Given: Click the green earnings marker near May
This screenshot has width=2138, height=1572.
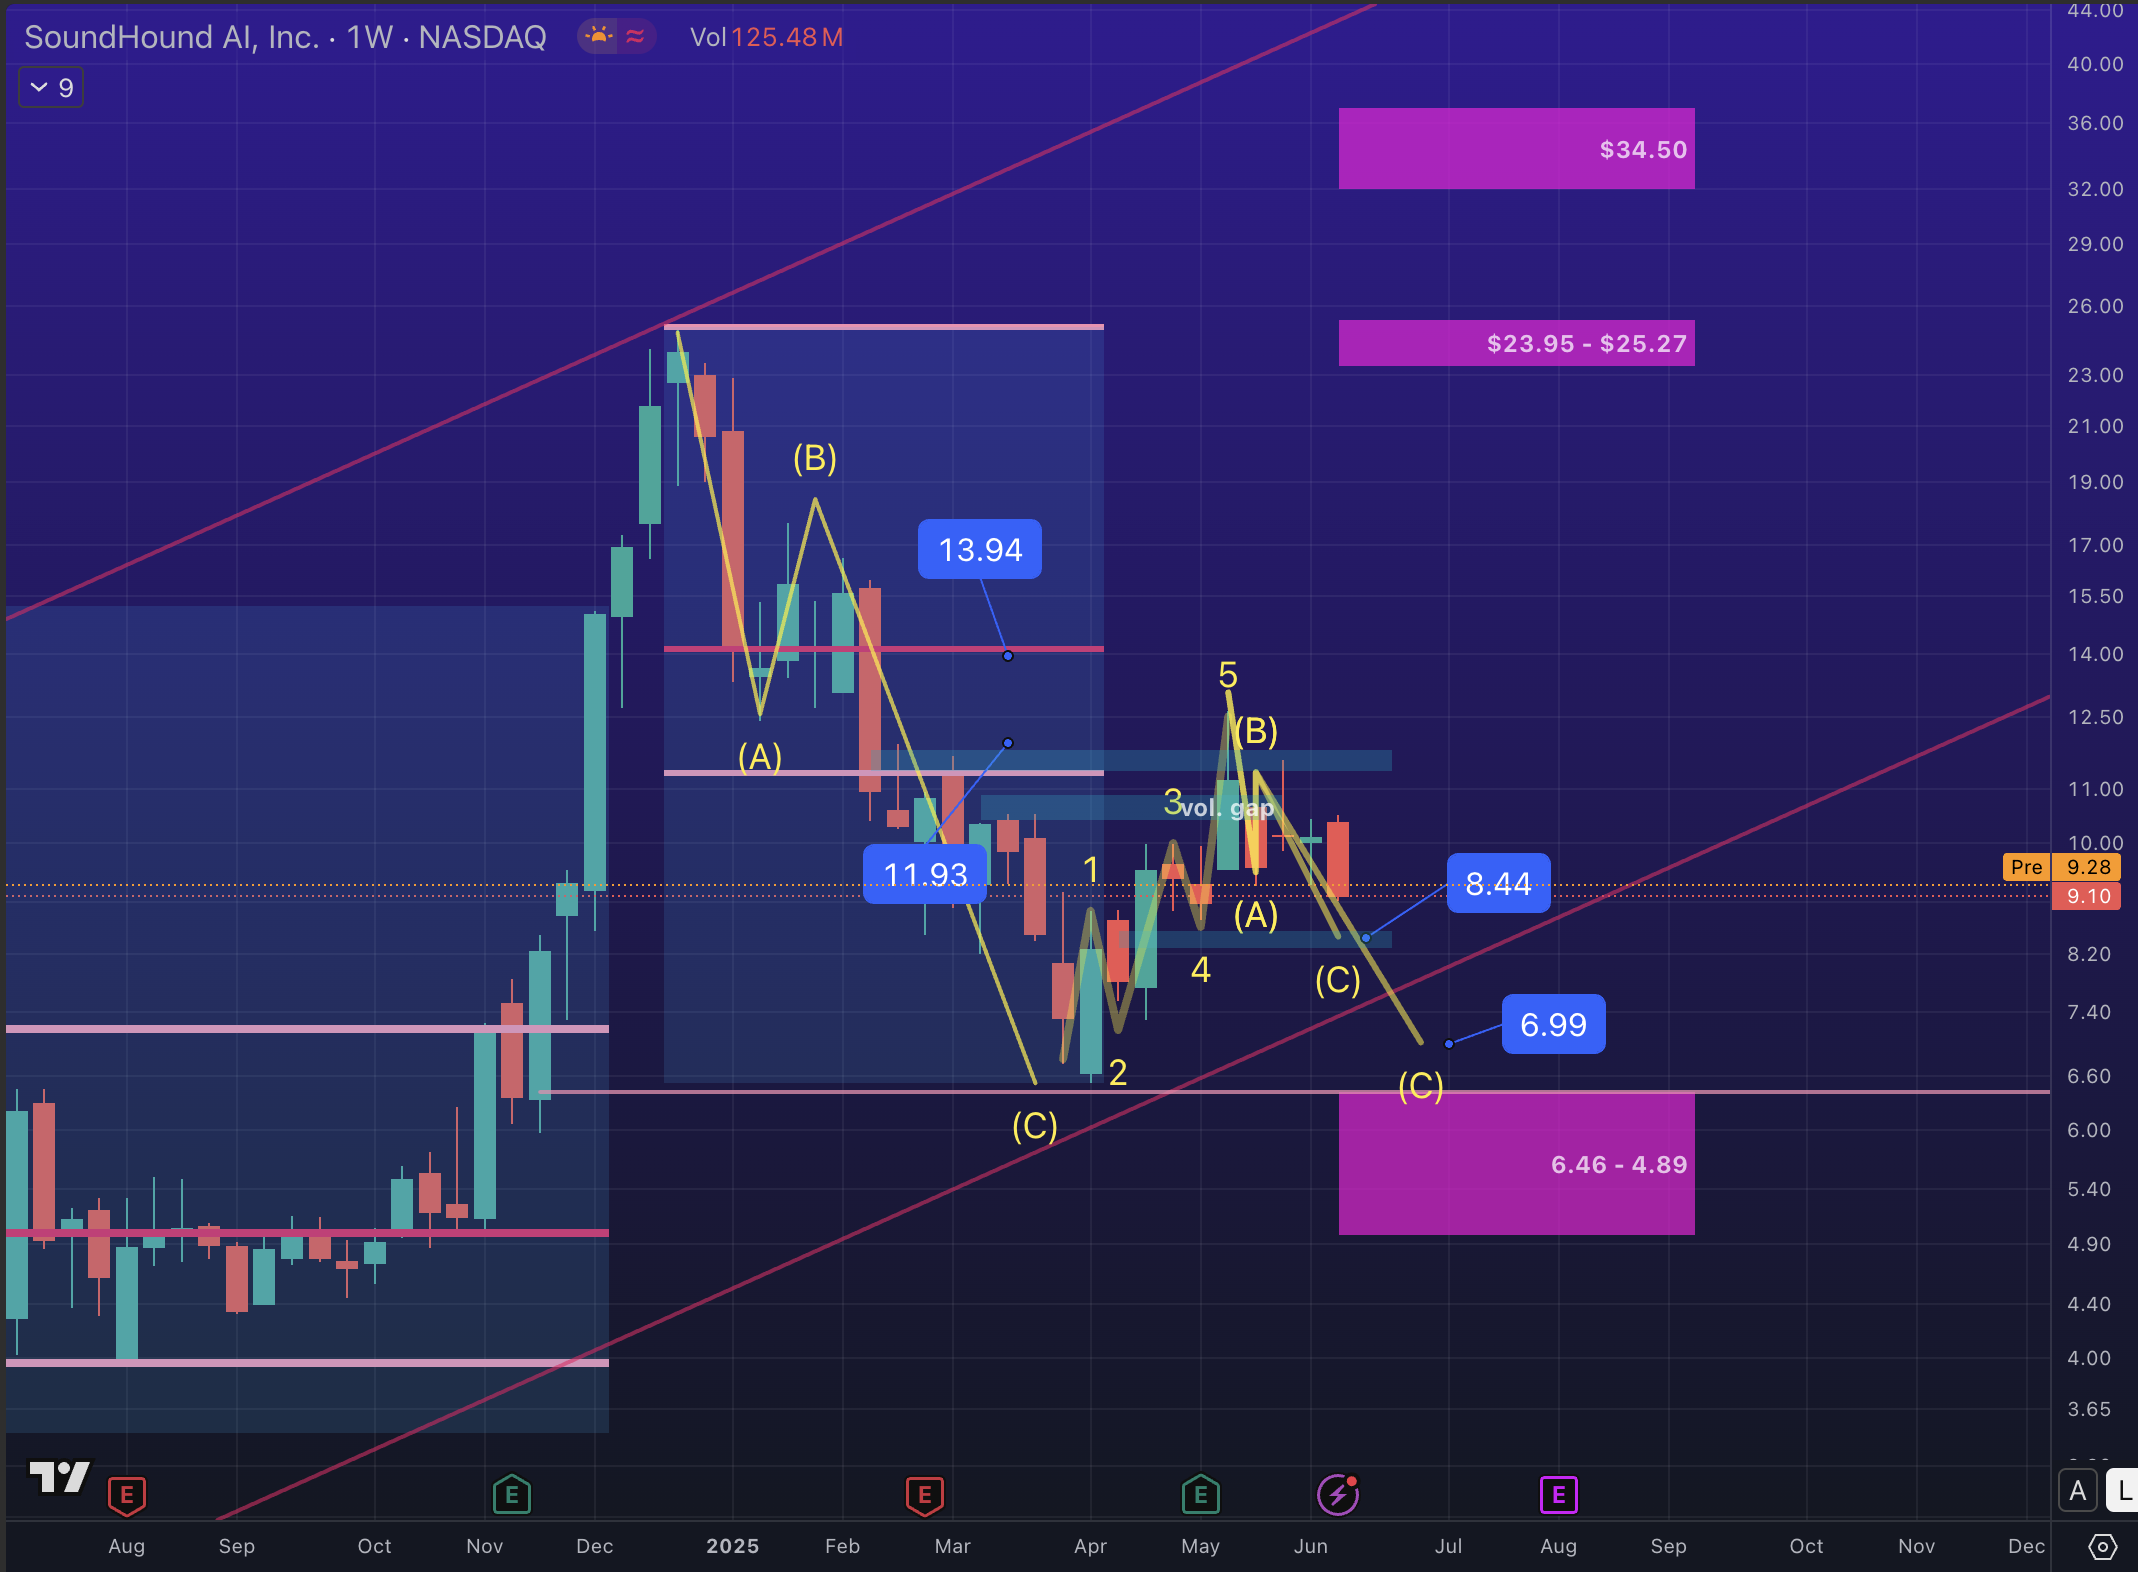Looking at the screenshot, I should pyautogui.click(x=1200, y=1495).
